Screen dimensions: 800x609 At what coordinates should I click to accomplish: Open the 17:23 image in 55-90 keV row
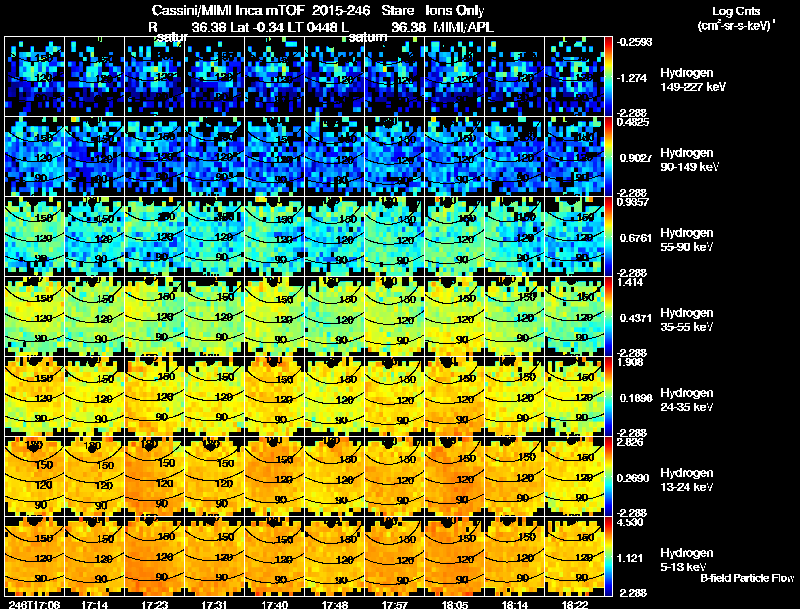click(154, 237)
